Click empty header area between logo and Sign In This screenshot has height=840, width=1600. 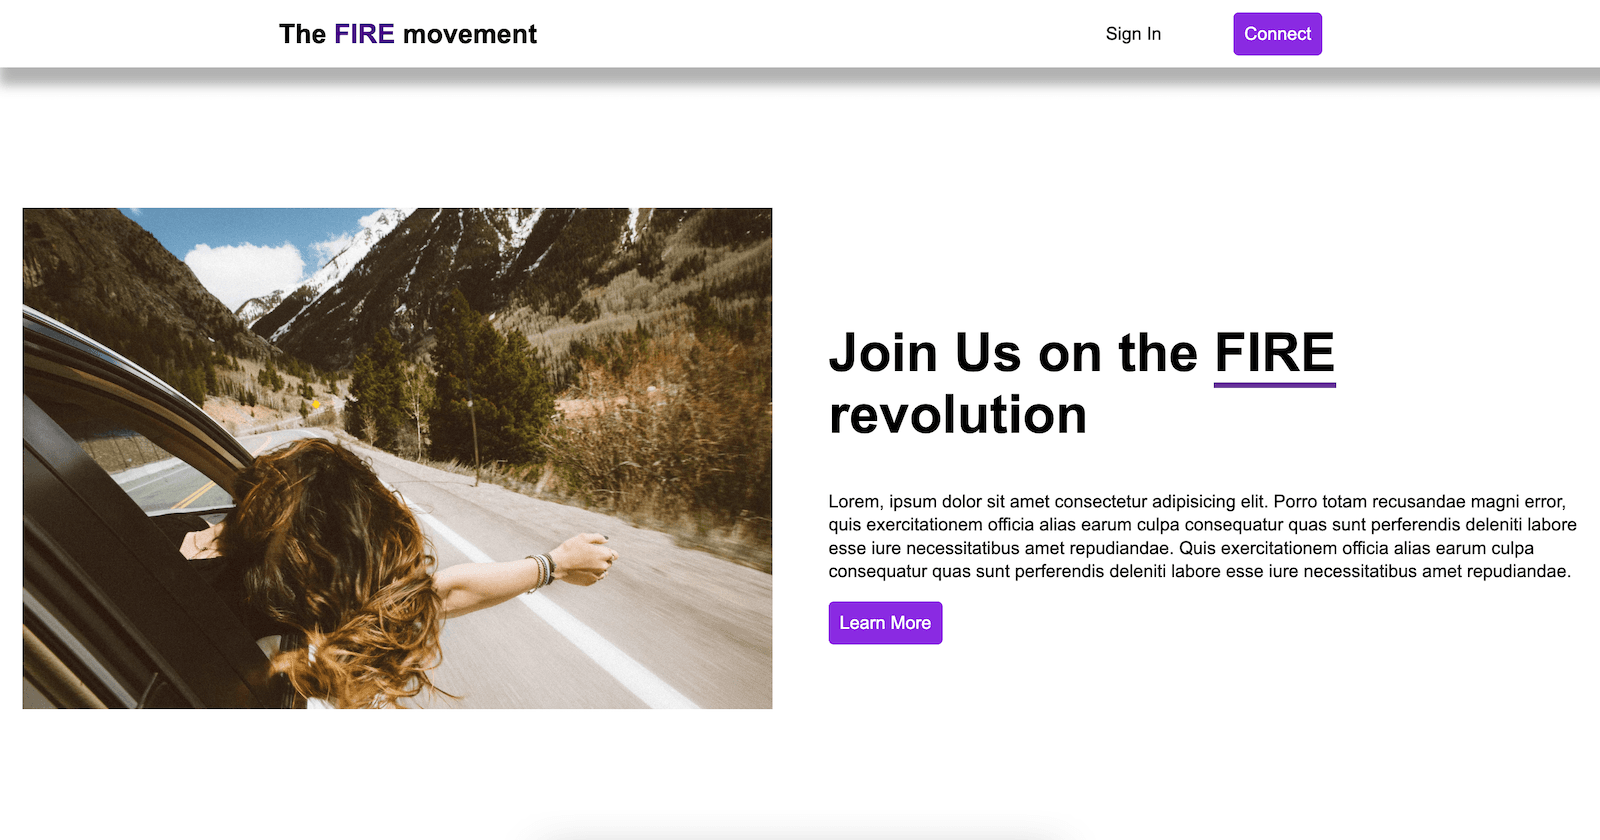click(x=820, y=34)
